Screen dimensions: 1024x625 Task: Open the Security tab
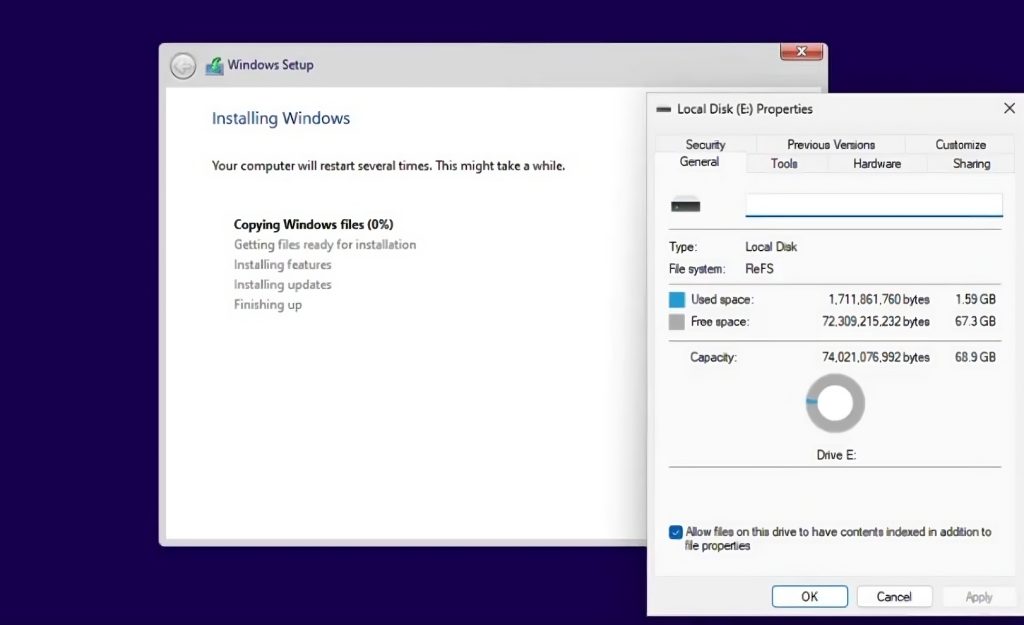pos(705,144)
